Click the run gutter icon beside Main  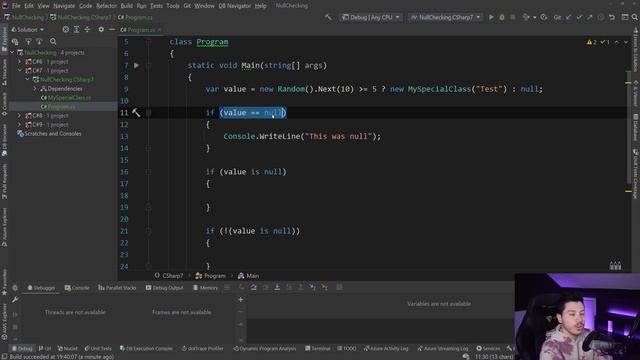click(136, 65)
